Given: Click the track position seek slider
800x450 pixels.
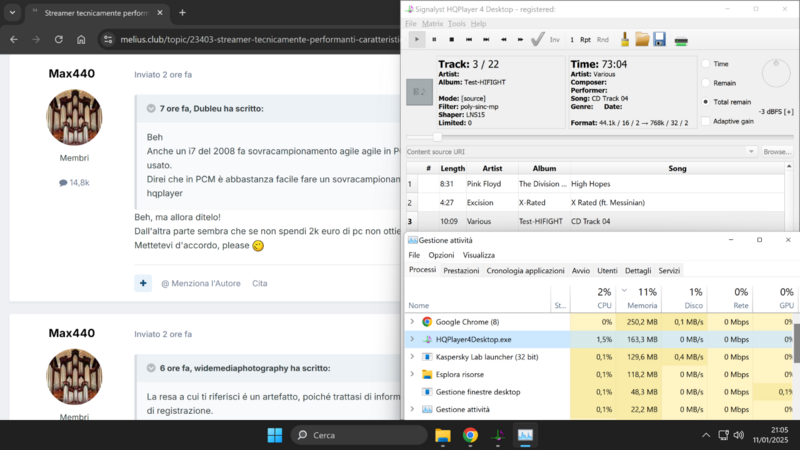Looking at the screenshot, I should pos(438,137).
